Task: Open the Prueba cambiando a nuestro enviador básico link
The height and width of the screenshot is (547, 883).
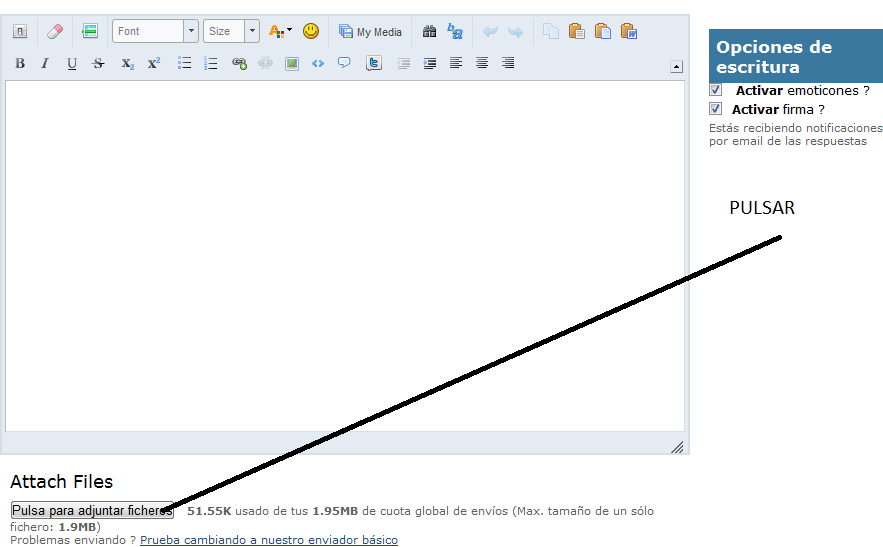Action: [x=268, y=540]
